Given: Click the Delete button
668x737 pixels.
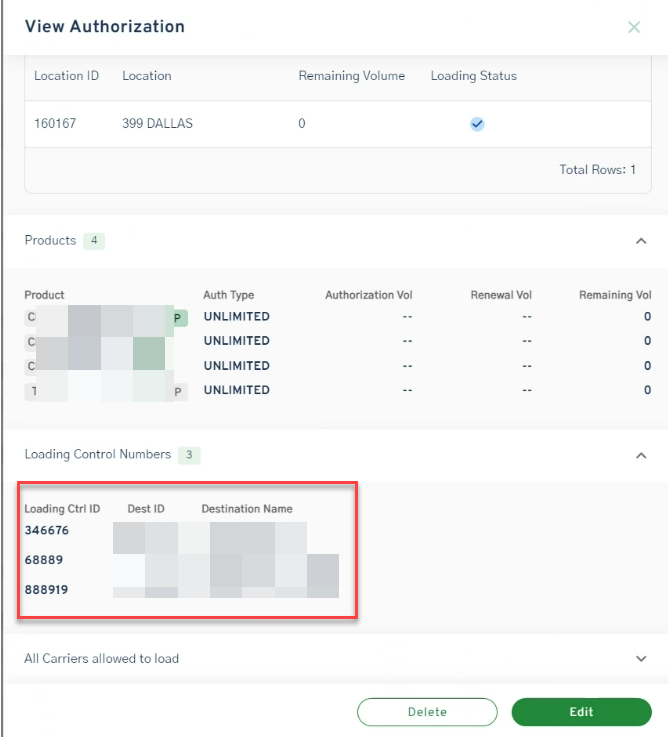Looking at the screenshot, I should pos(427,712).
